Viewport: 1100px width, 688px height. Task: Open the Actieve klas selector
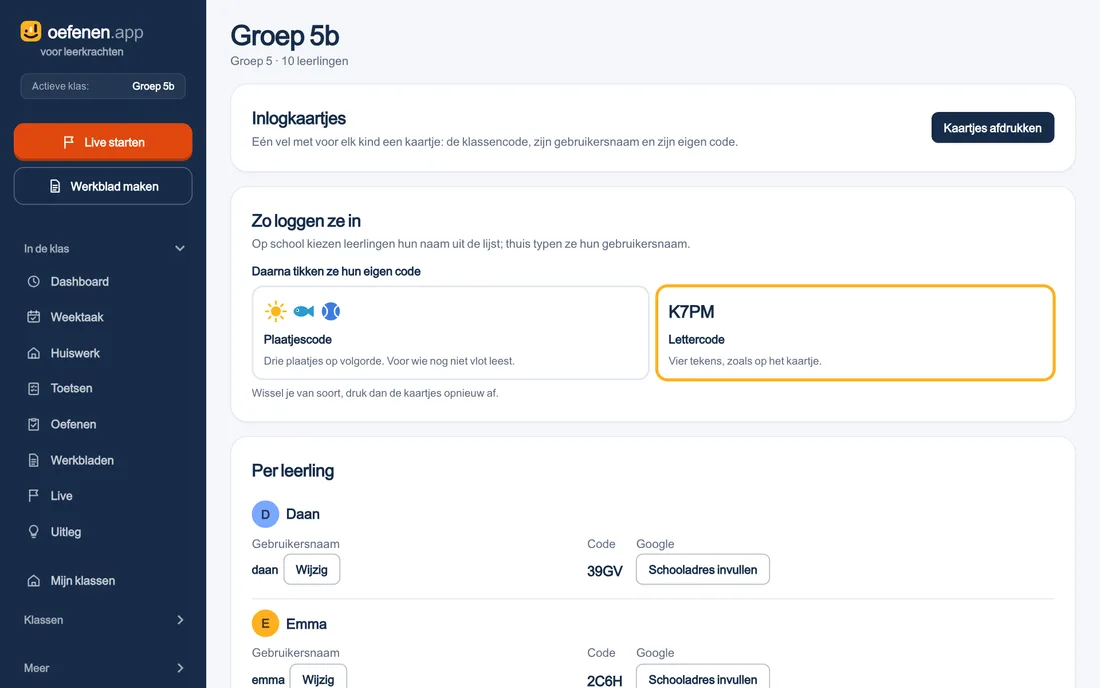(103, 86)
